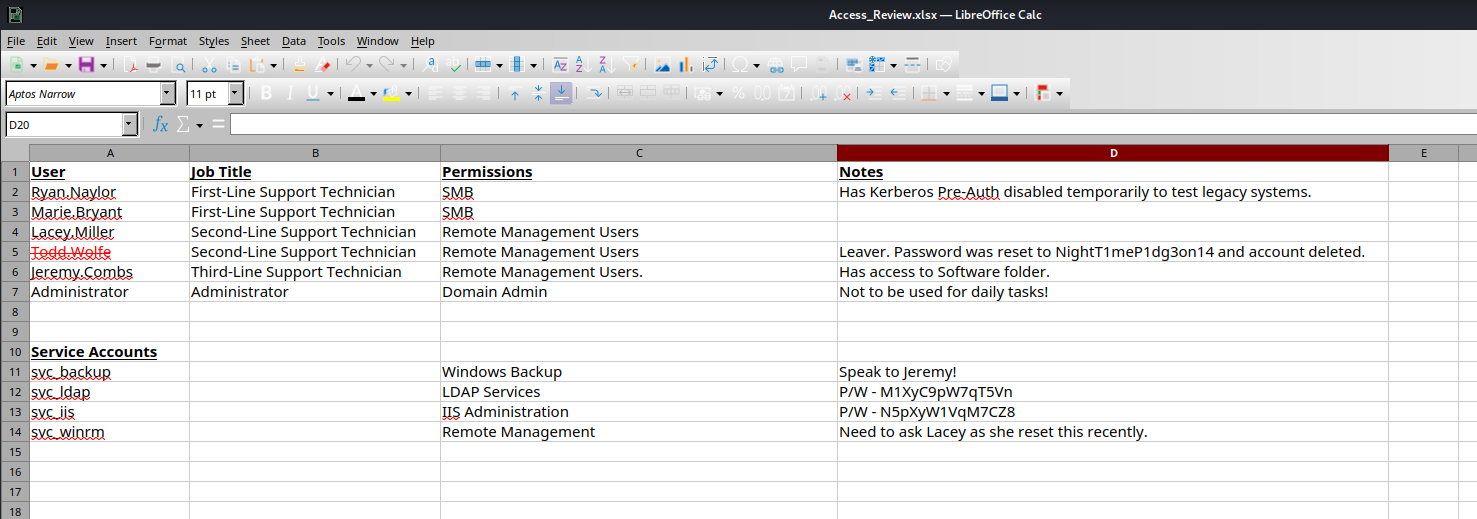Click the Clone Formatting paintbrush icon
This screenshot has height=519, width=1477.
click(x=299, y=65)
